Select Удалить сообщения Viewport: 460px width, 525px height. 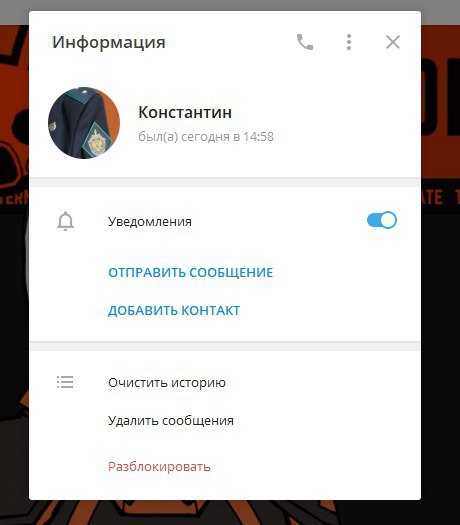coord(171,421)
